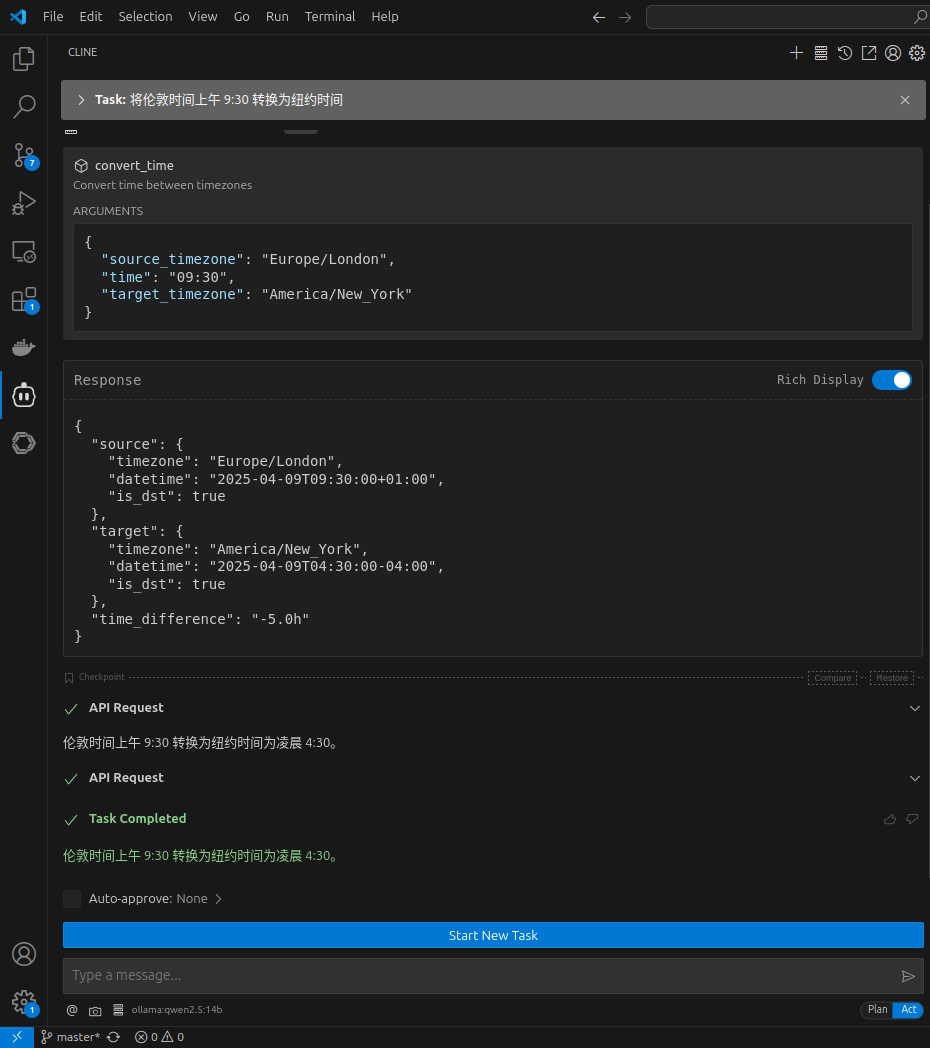
Task: Open the Docker view
Action: [x=23, y=348]
